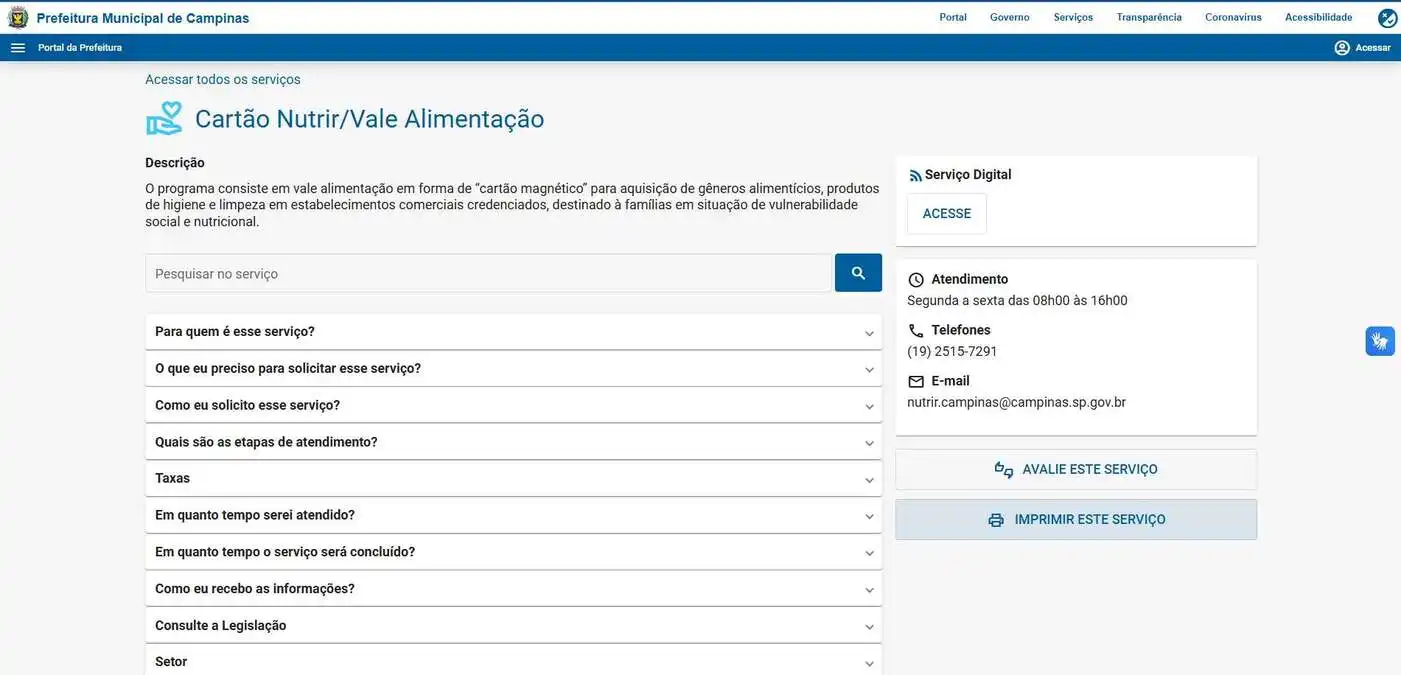
Task: Expand 'Consulte a Legislação' section
Action: [x=513, y=626]
